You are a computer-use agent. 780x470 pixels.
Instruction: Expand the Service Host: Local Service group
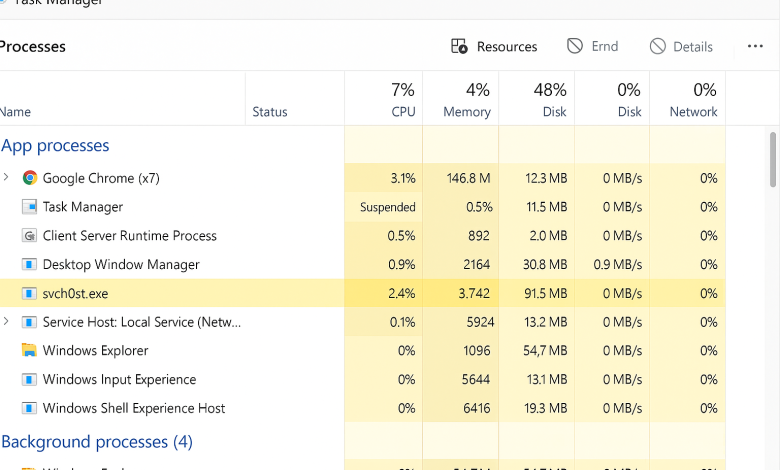click(6, 321)
